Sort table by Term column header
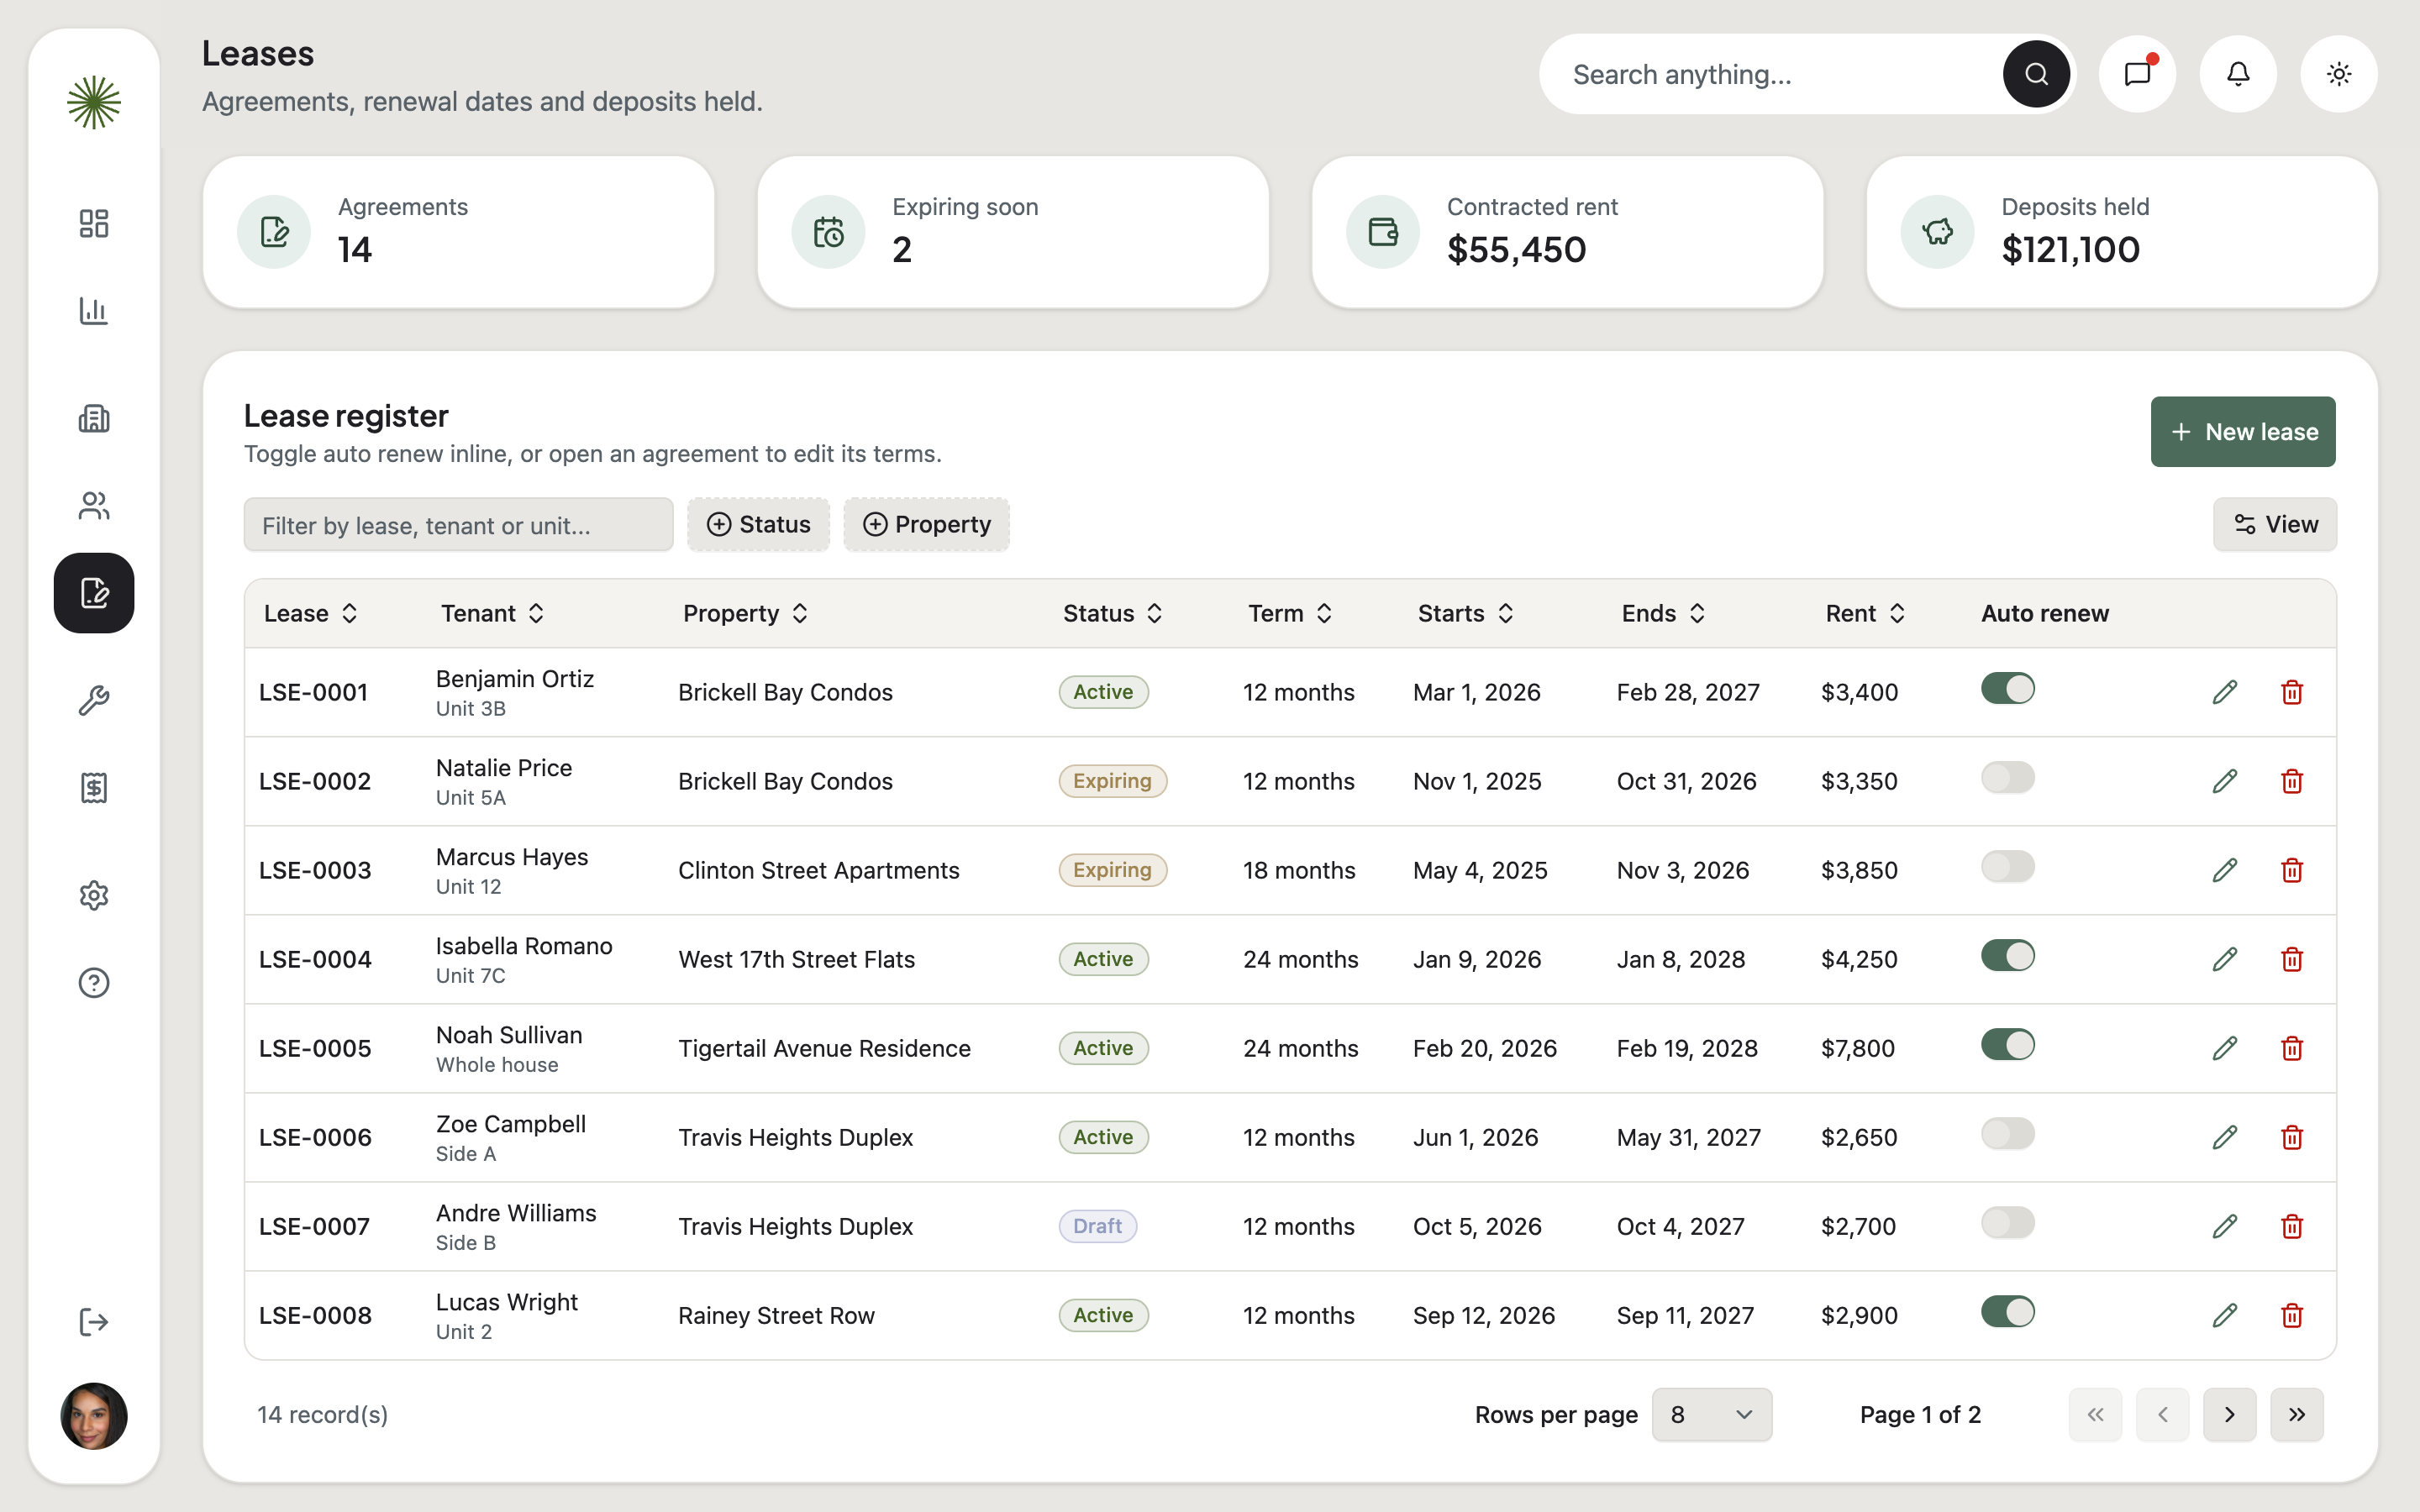This screenshot has width=2420, height=1512. (1290, 613)
